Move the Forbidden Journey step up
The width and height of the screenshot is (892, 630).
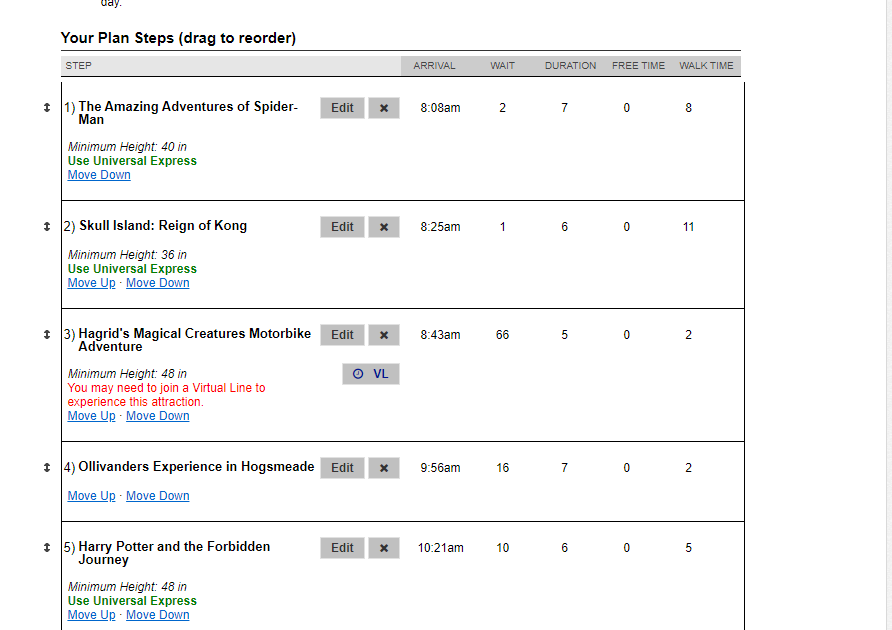92,615
